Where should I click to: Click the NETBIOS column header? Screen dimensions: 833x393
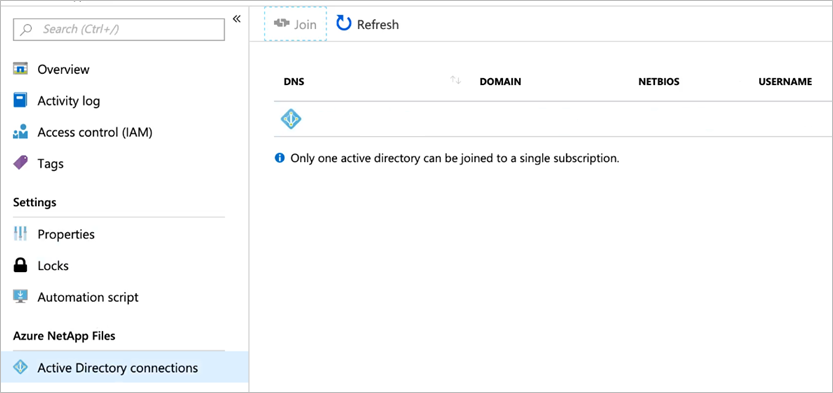pyautogui.click(x=659, y=82)
